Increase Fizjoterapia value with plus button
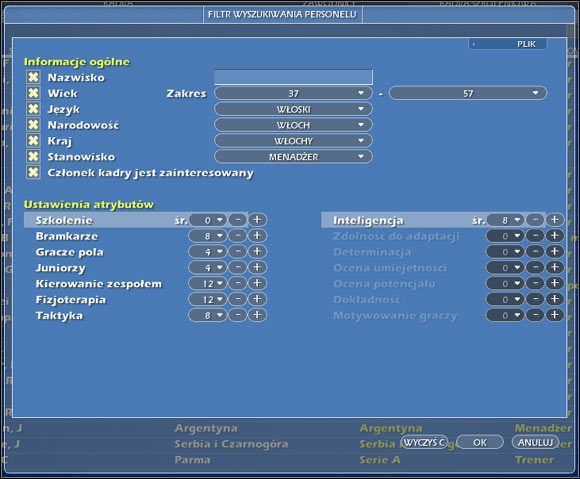This screenshot has width=580, height=479. [x=257, y=300]
